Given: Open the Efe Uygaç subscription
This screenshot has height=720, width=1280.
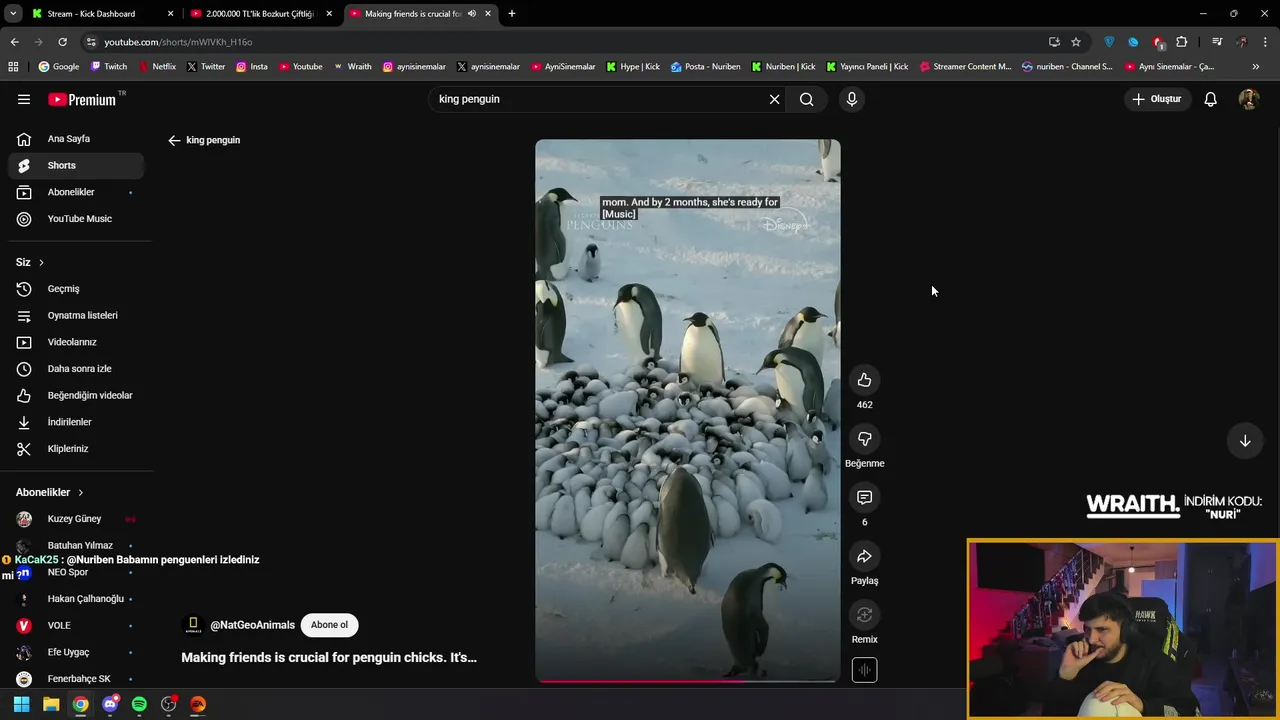Looking at the screenshot, I should pos(75,652).
